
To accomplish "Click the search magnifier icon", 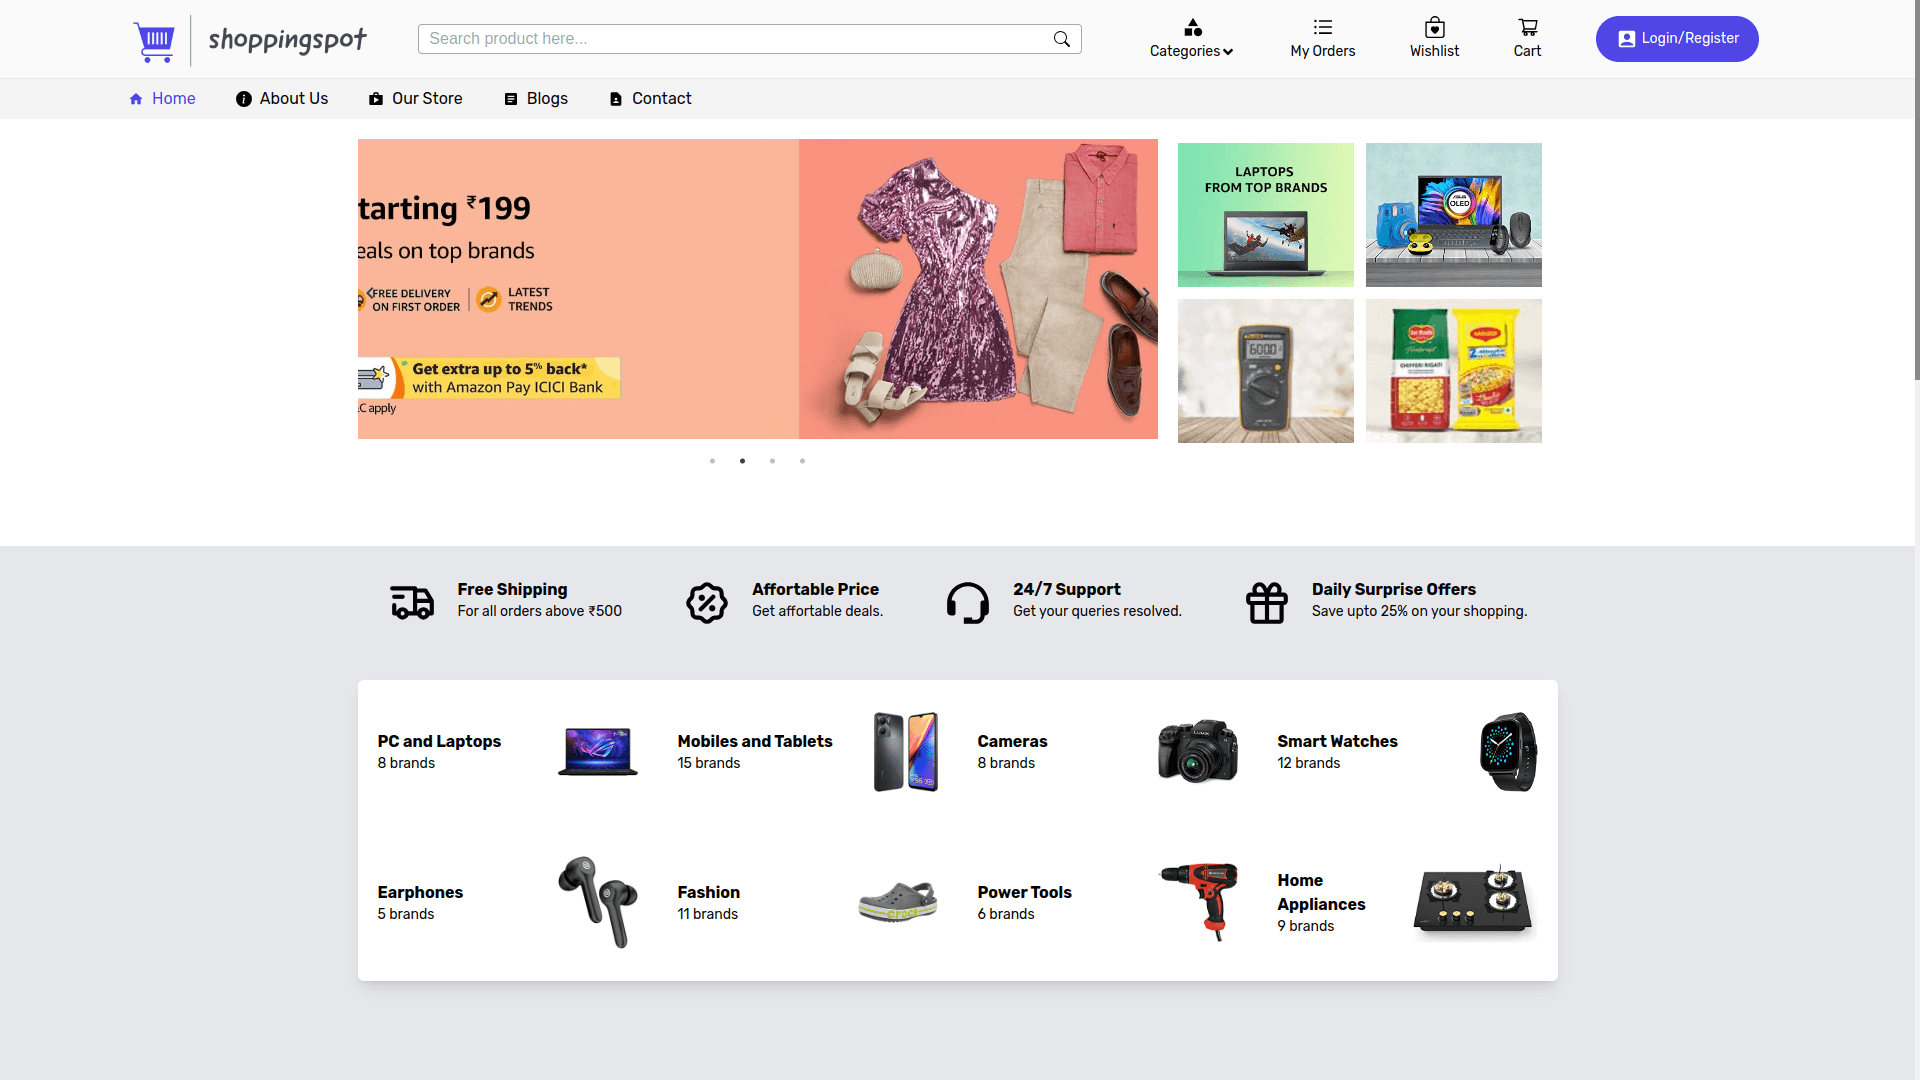I will 1062,38.
